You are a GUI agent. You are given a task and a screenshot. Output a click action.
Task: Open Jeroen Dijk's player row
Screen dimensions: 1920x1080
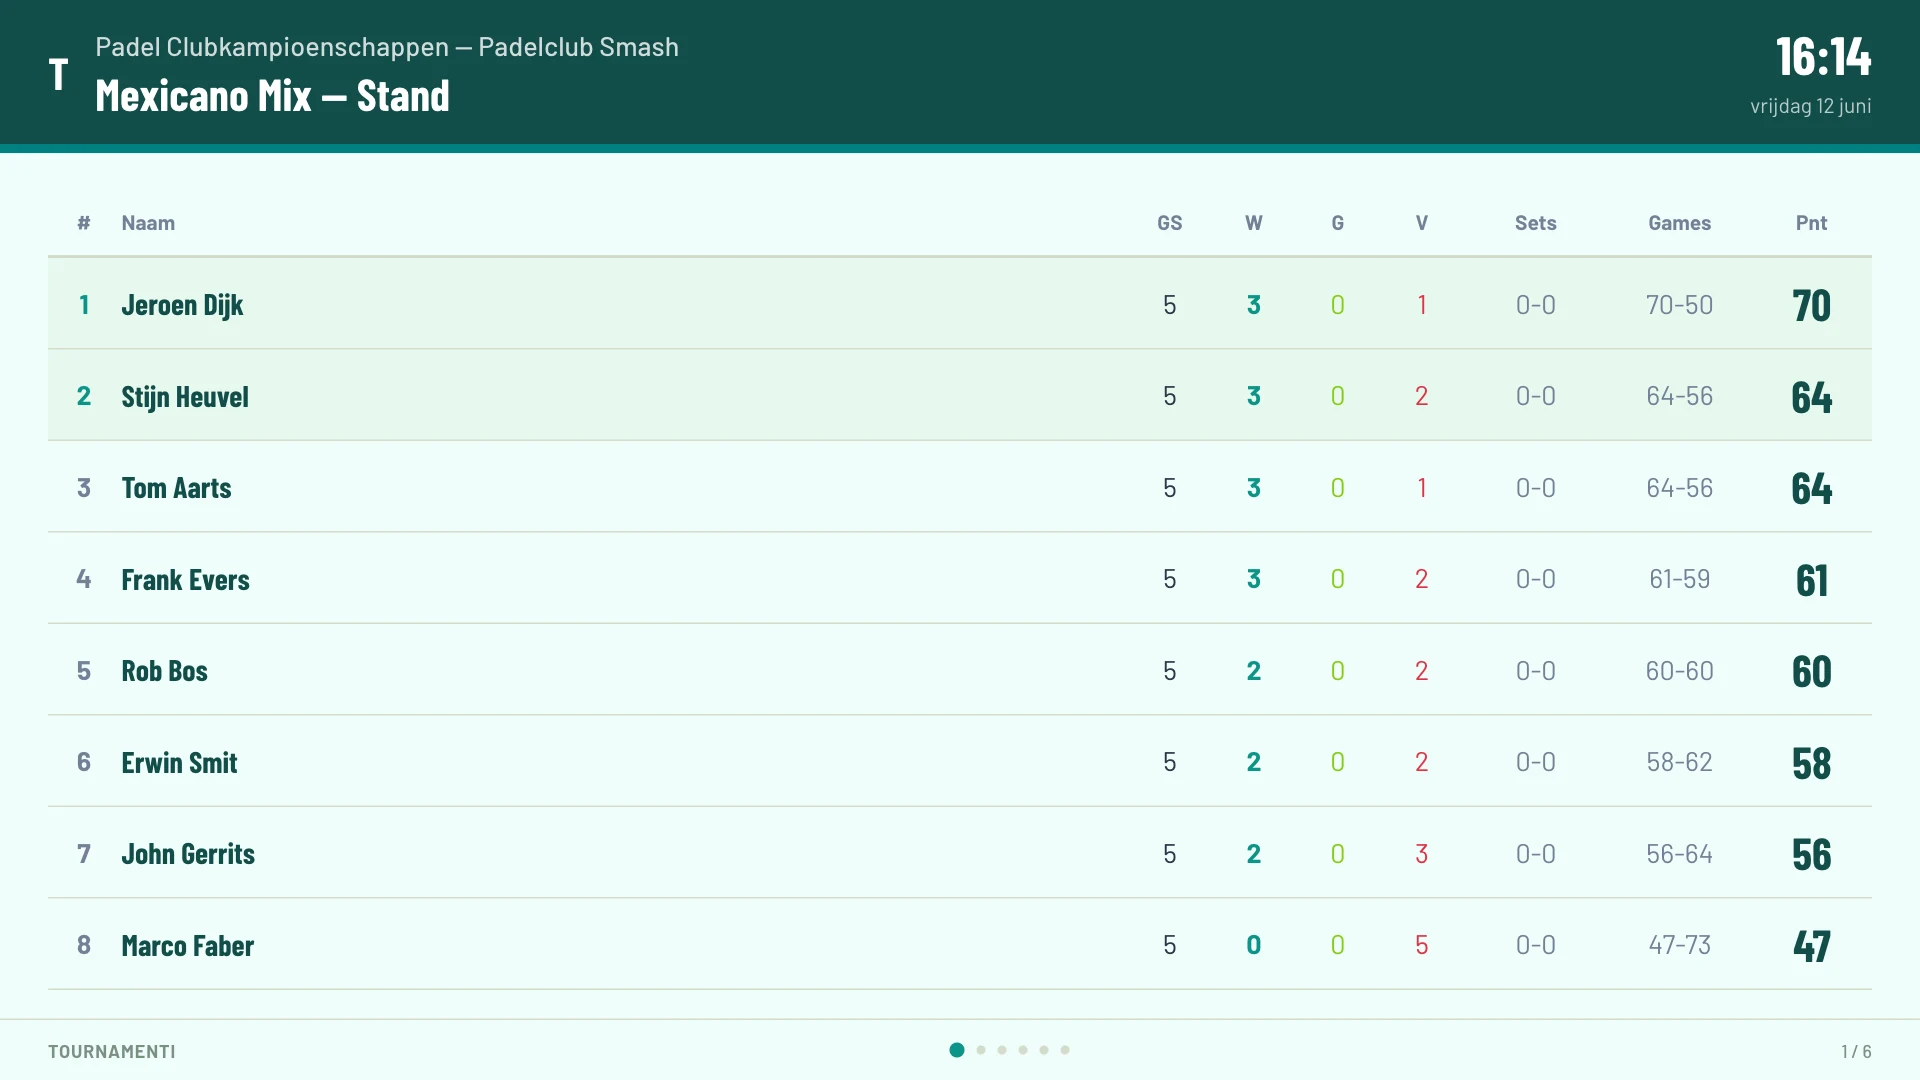tap(960, 304)
